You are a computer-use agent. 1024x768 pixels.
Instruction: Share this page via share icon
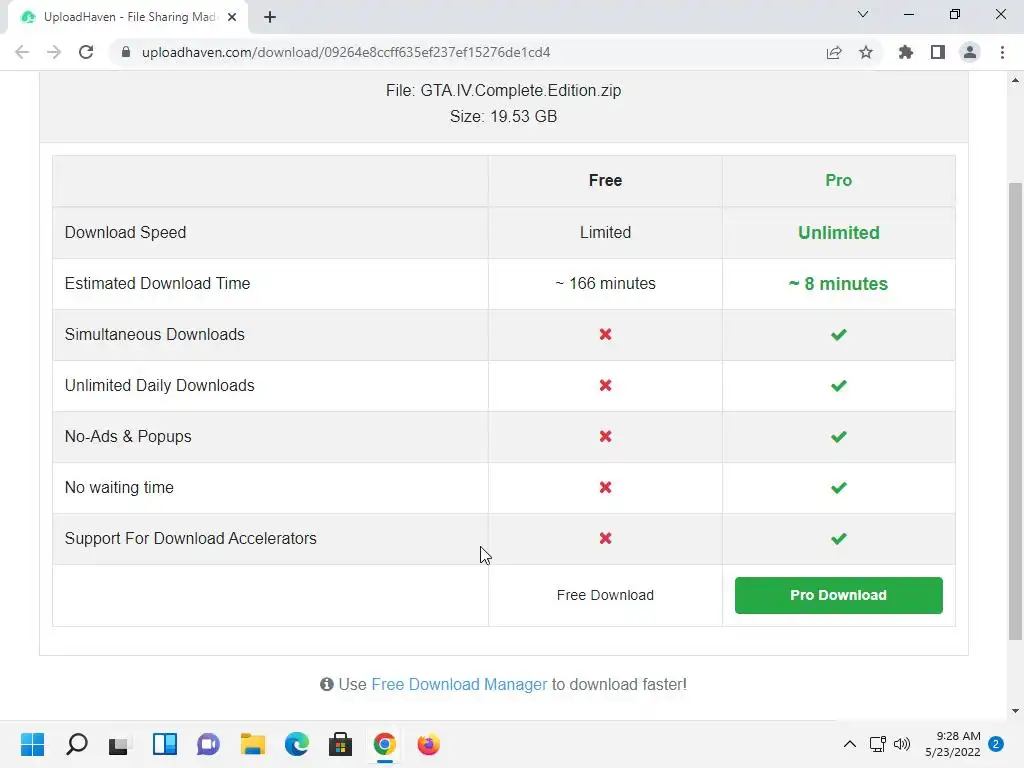(x=834, y=52)
